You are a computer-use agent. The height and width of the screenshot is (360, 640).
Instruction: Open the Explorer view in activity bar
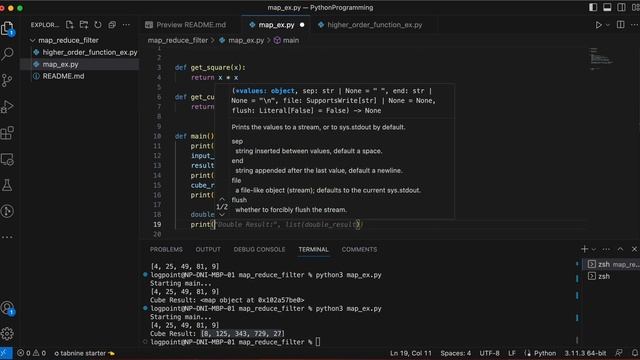point(7,29)
